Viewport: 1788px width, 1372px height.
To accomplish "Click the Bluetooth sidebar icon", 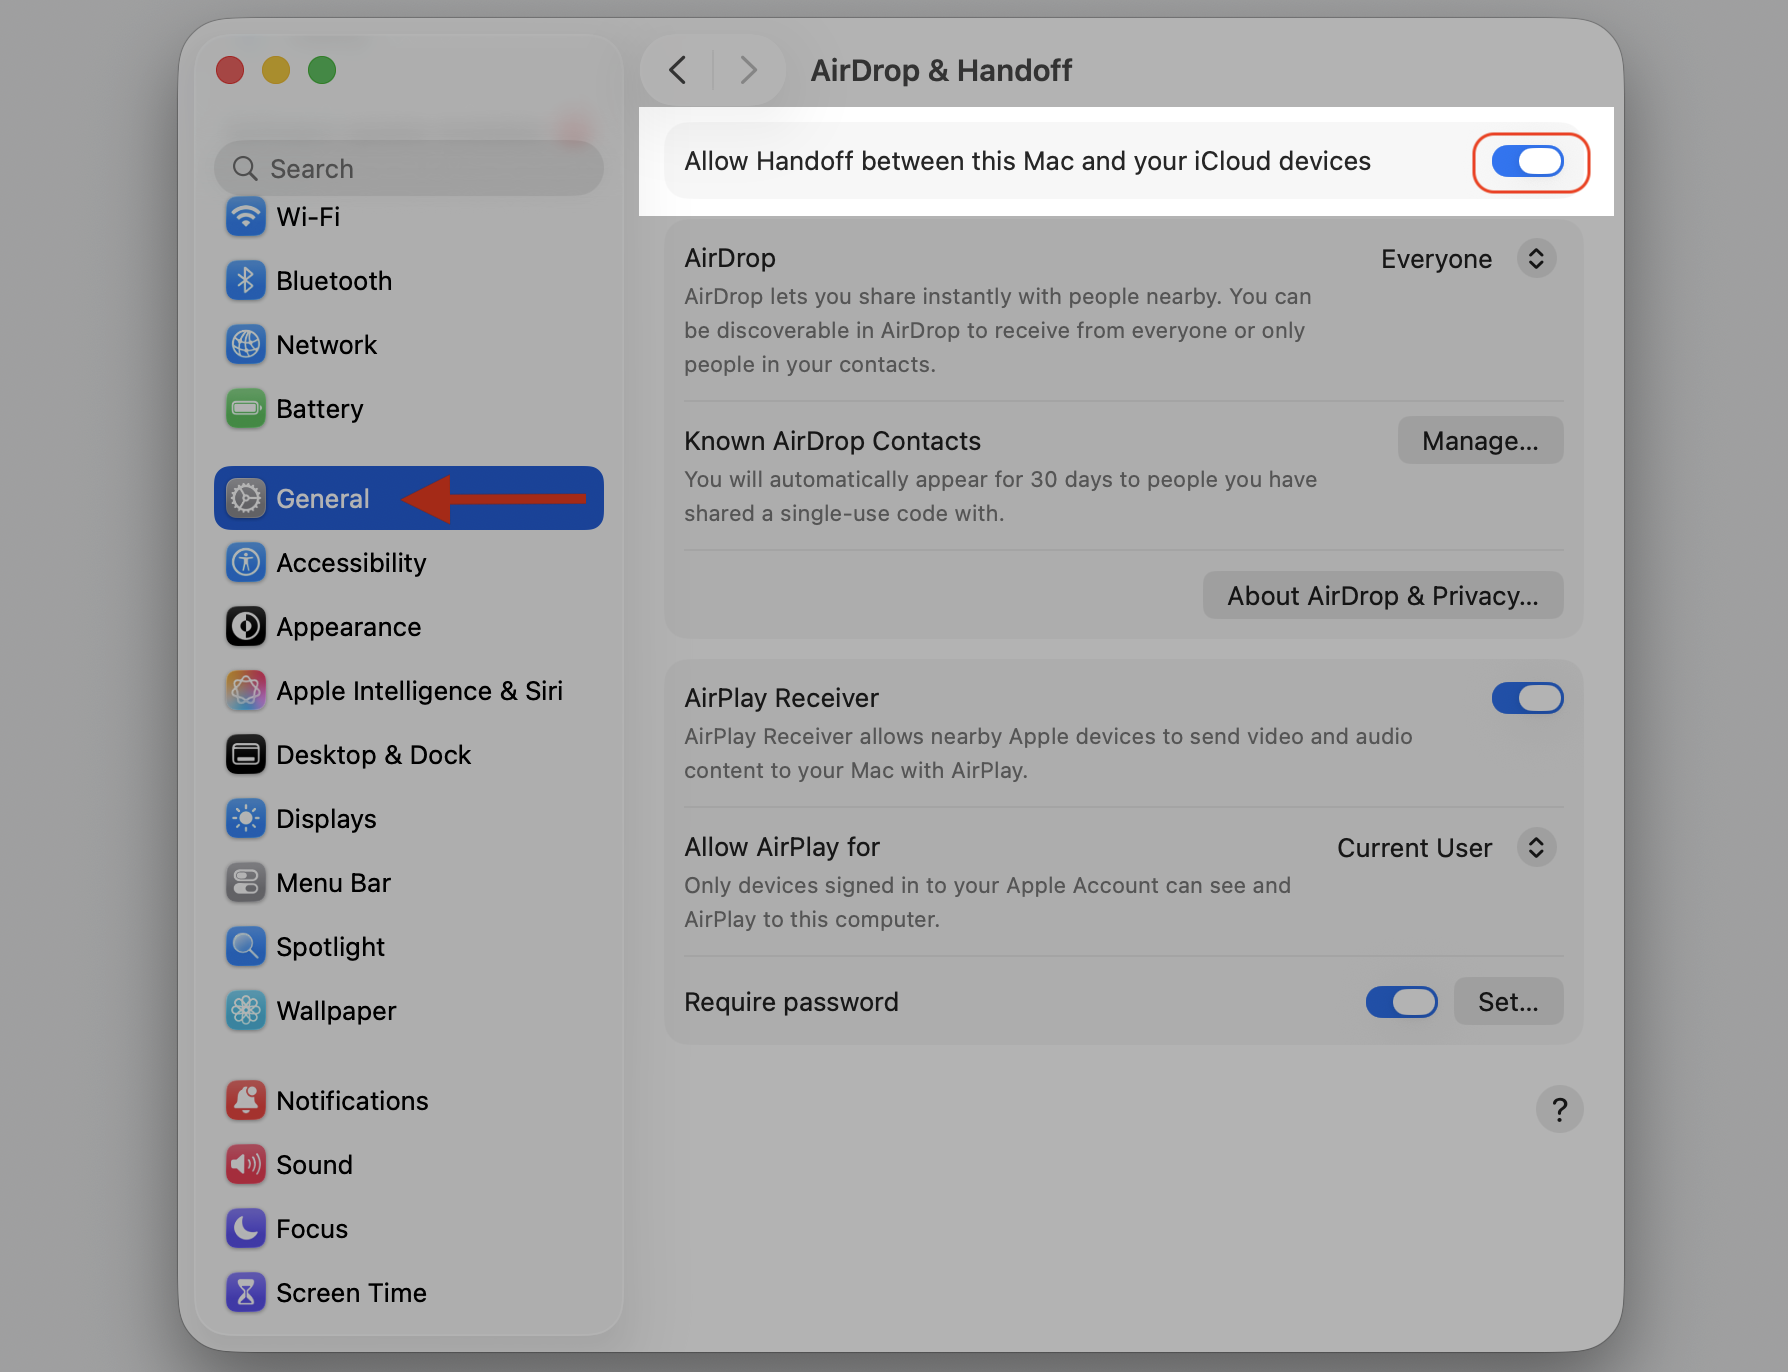I will (245, 281).
